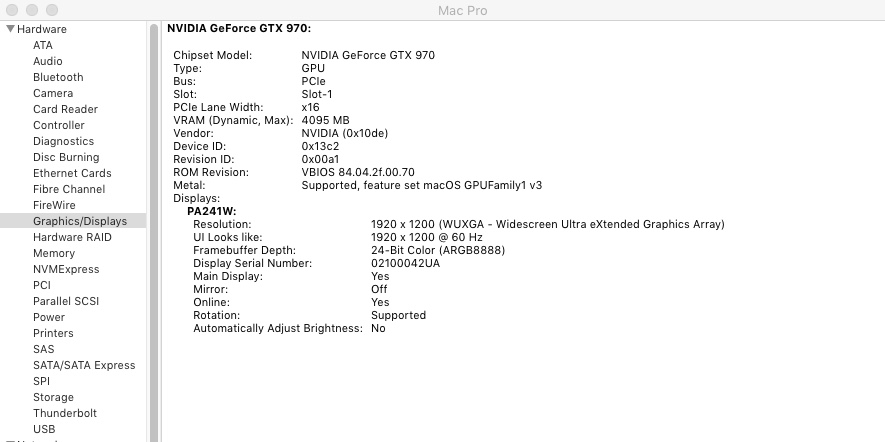
Task: Select SPI in the sidebar
Action: click(x=41, y=381)
